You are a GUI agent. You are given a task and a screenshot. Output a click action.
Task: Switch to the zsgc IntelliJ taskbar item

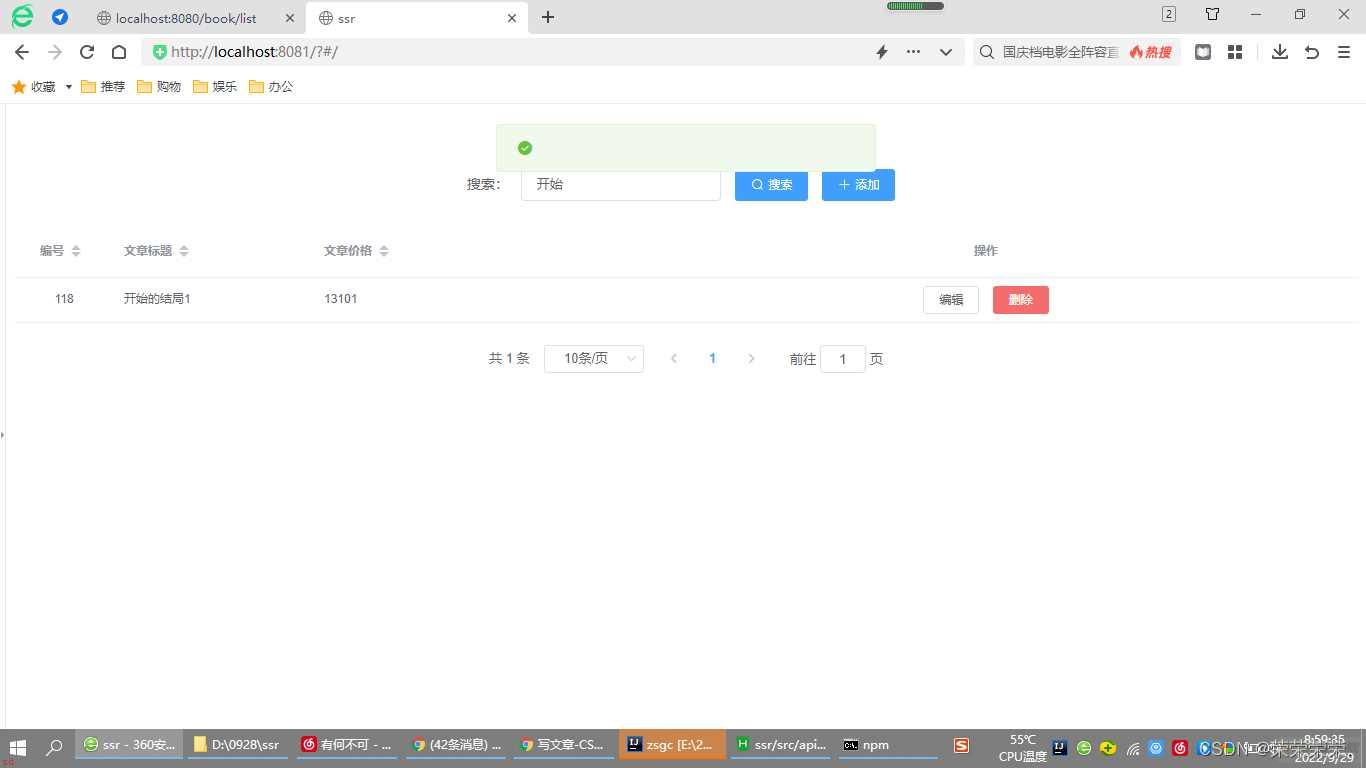[672, 745]
